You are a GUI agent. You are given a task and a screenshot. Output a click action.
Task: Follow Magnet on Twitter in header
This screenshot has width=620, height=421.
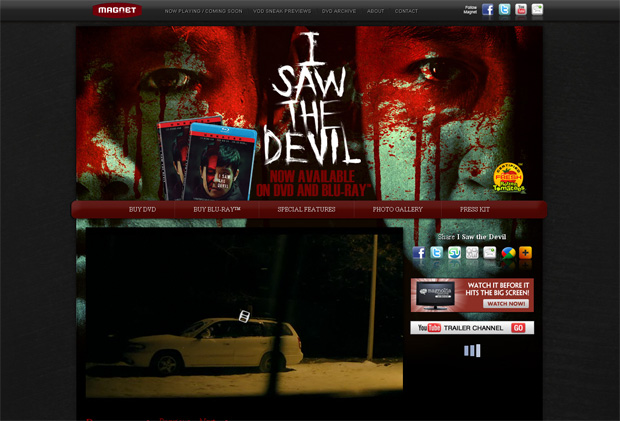click(x=504, y=9)
